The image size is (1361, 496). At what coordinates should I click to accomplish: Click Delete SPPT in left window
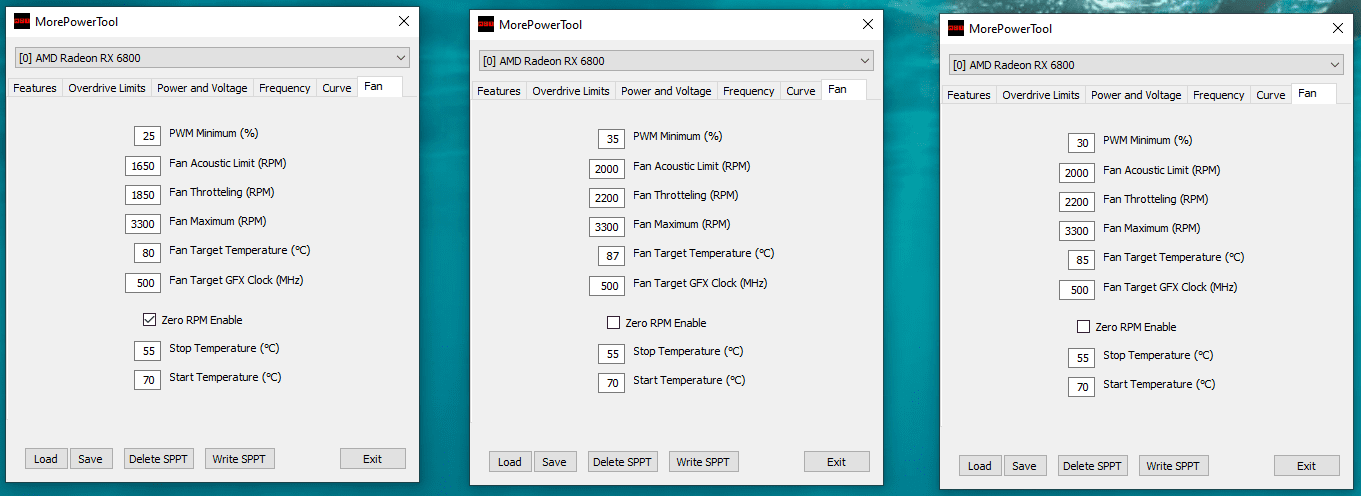[159, 459]
